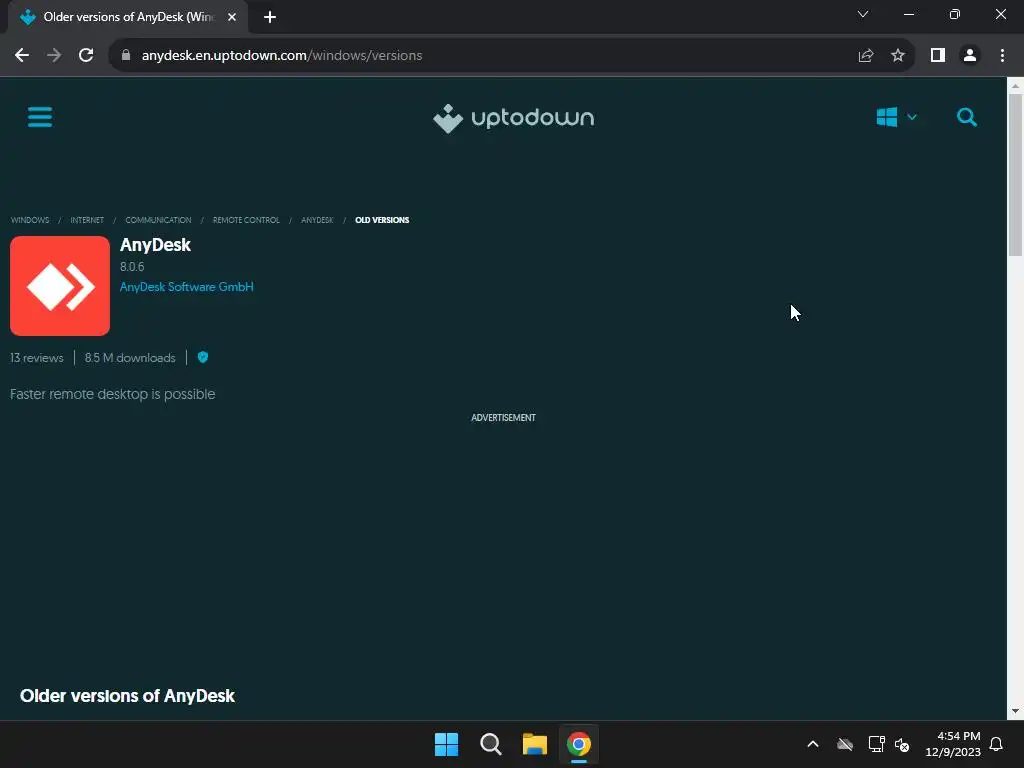
Task: Open the REMOTE CONTROL breadcrumb link
Action: point(246,220)
